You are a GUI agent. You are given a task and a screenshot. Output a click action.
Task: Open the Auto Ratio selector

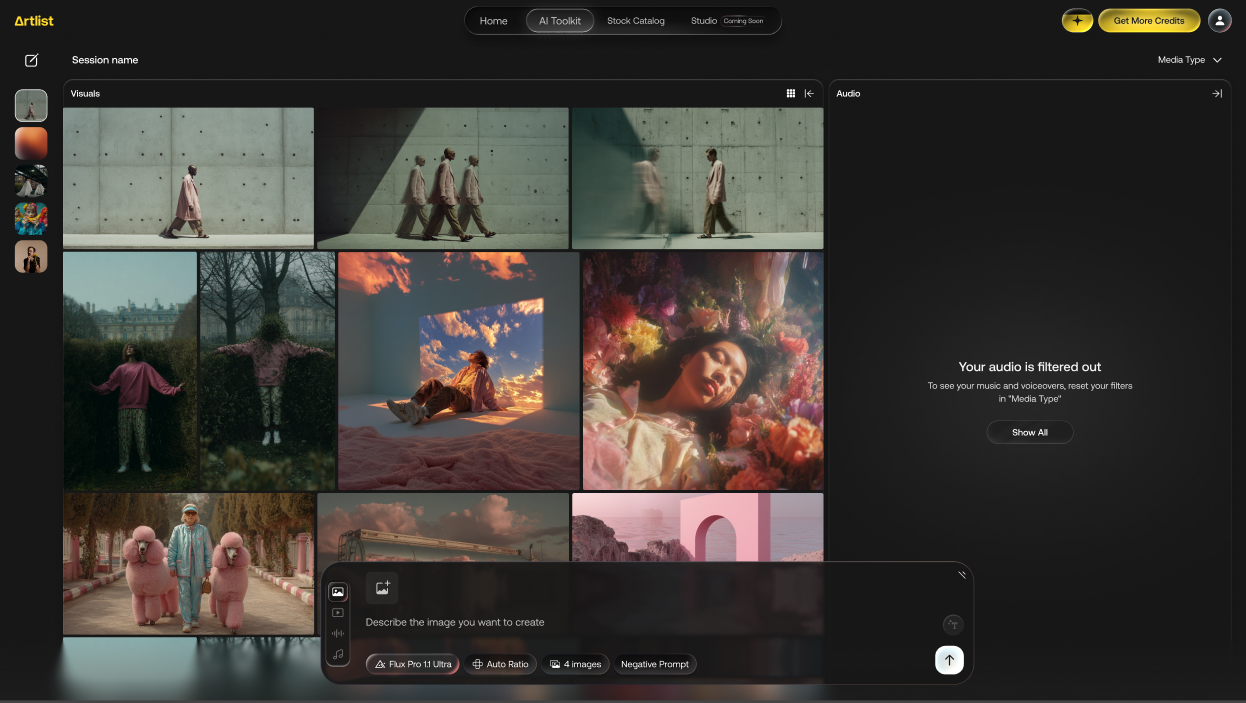point(500,664)
